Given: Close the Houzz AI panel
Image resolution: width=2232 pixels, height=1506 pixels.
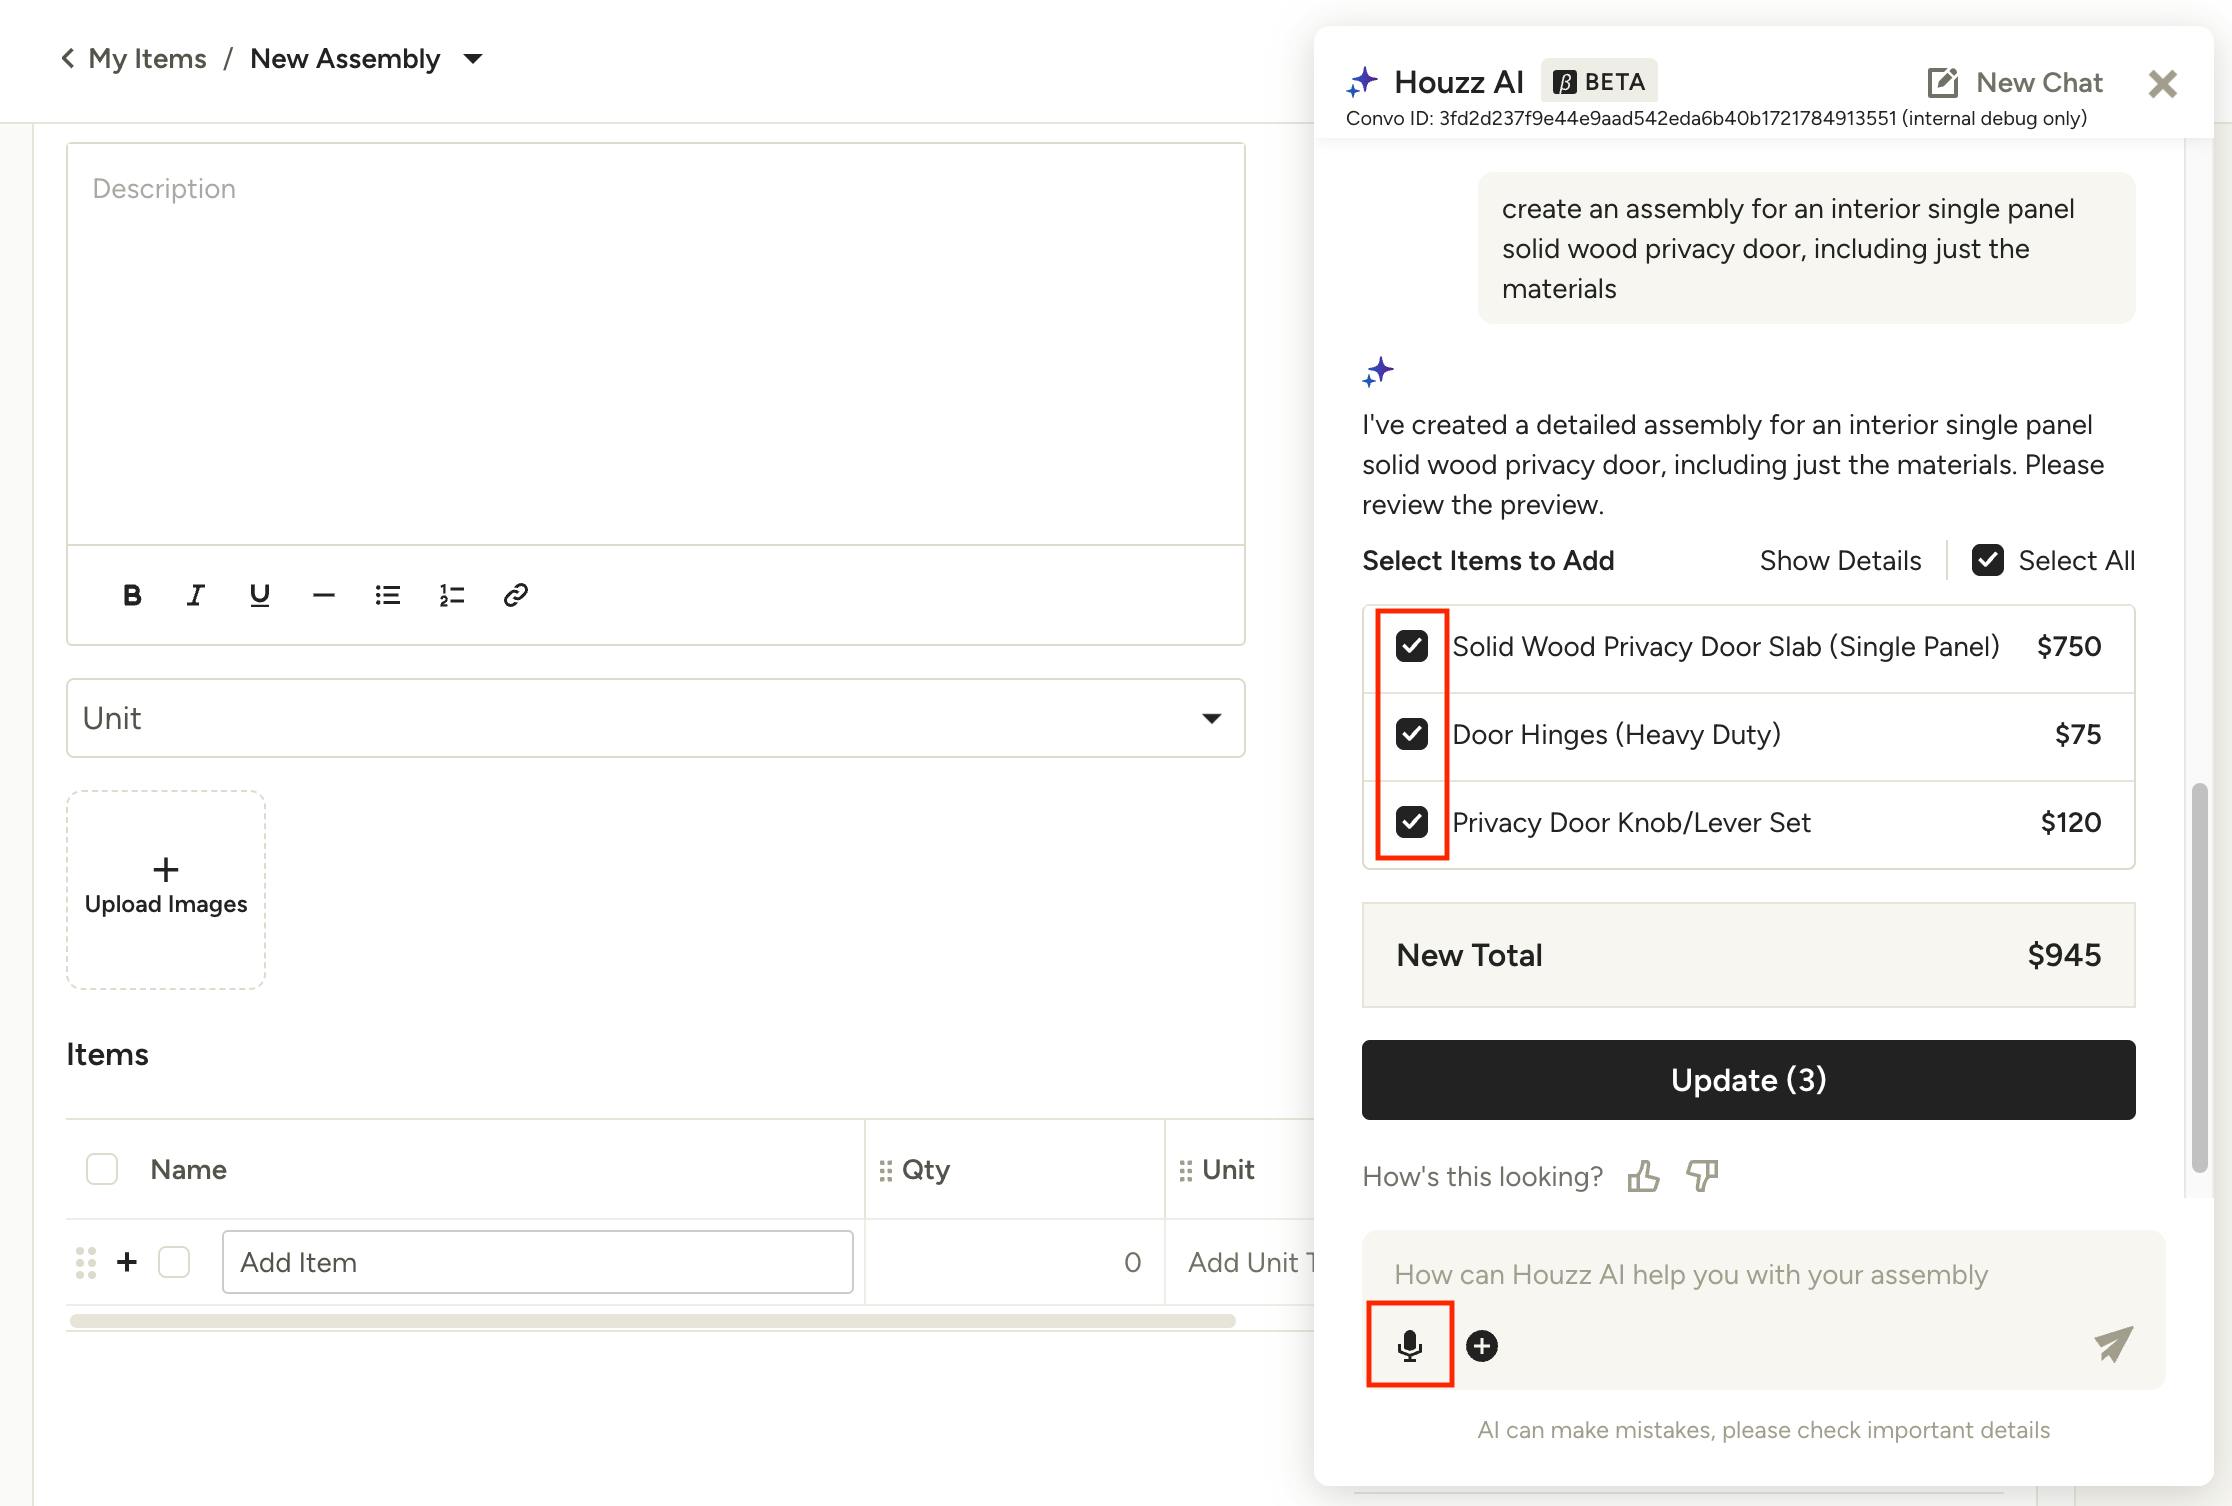Looking at the screenshot, I should pyautogui.click(x=2163, y=84).
